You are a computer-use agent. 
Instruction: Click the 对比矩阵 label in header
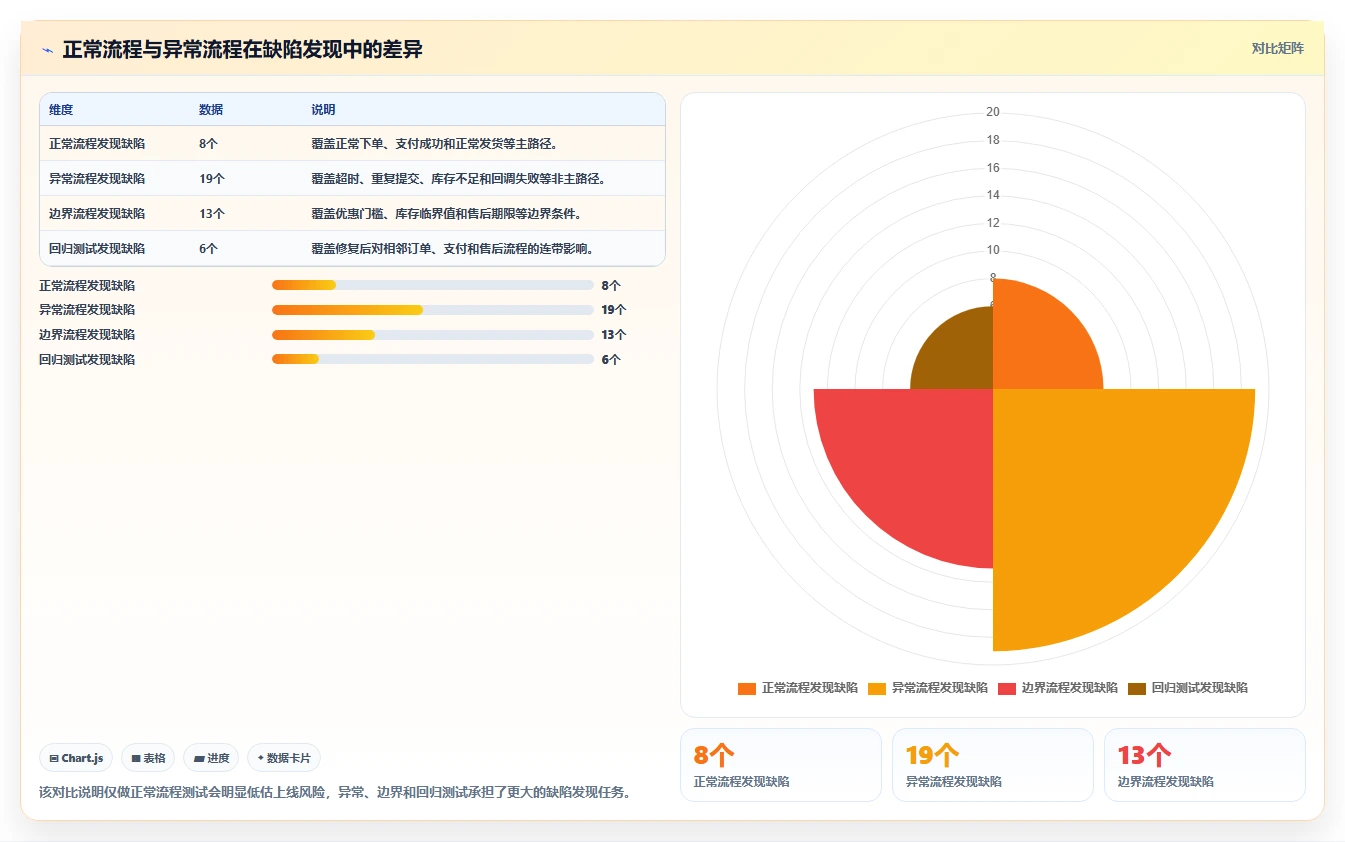[1277, 48]
